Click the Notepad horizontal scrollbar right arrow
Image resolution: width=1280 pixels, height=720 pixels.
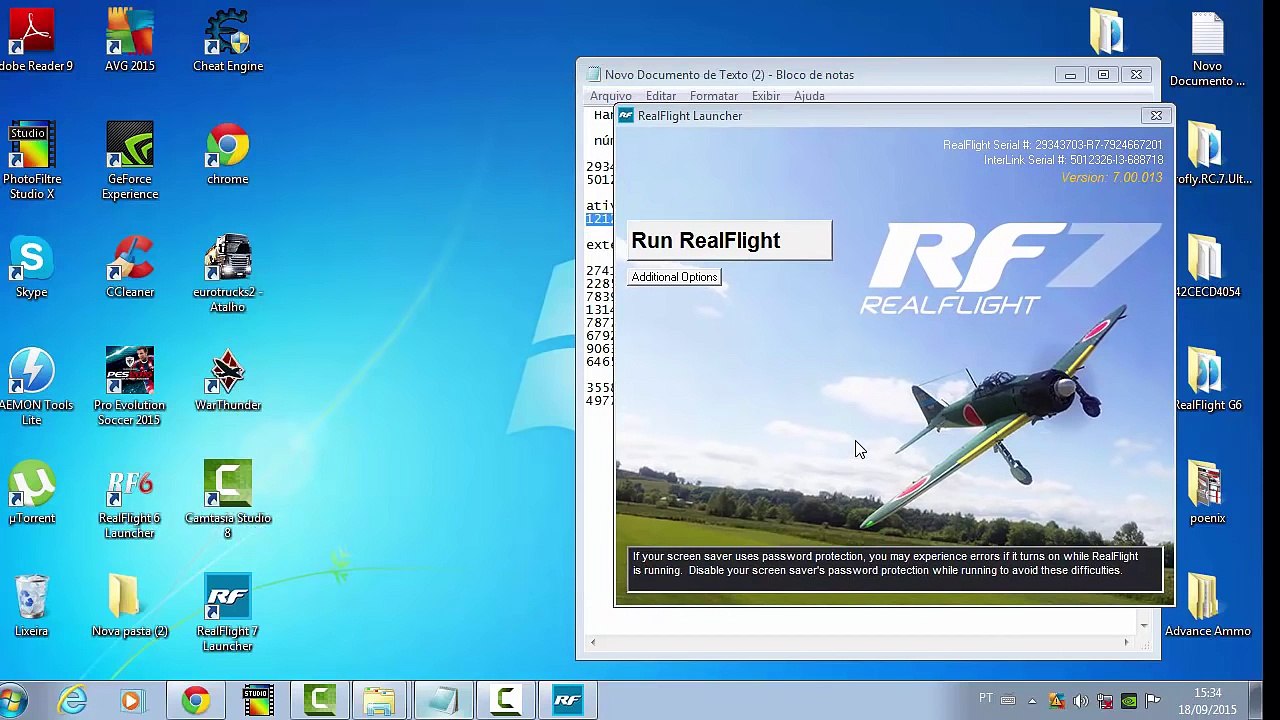point(1126,642)
